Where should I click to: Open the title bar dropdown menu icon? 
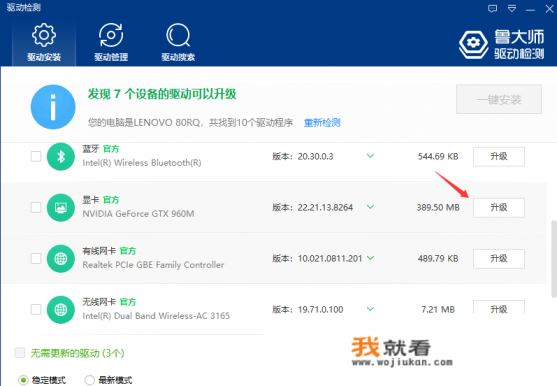pos(512,9)
